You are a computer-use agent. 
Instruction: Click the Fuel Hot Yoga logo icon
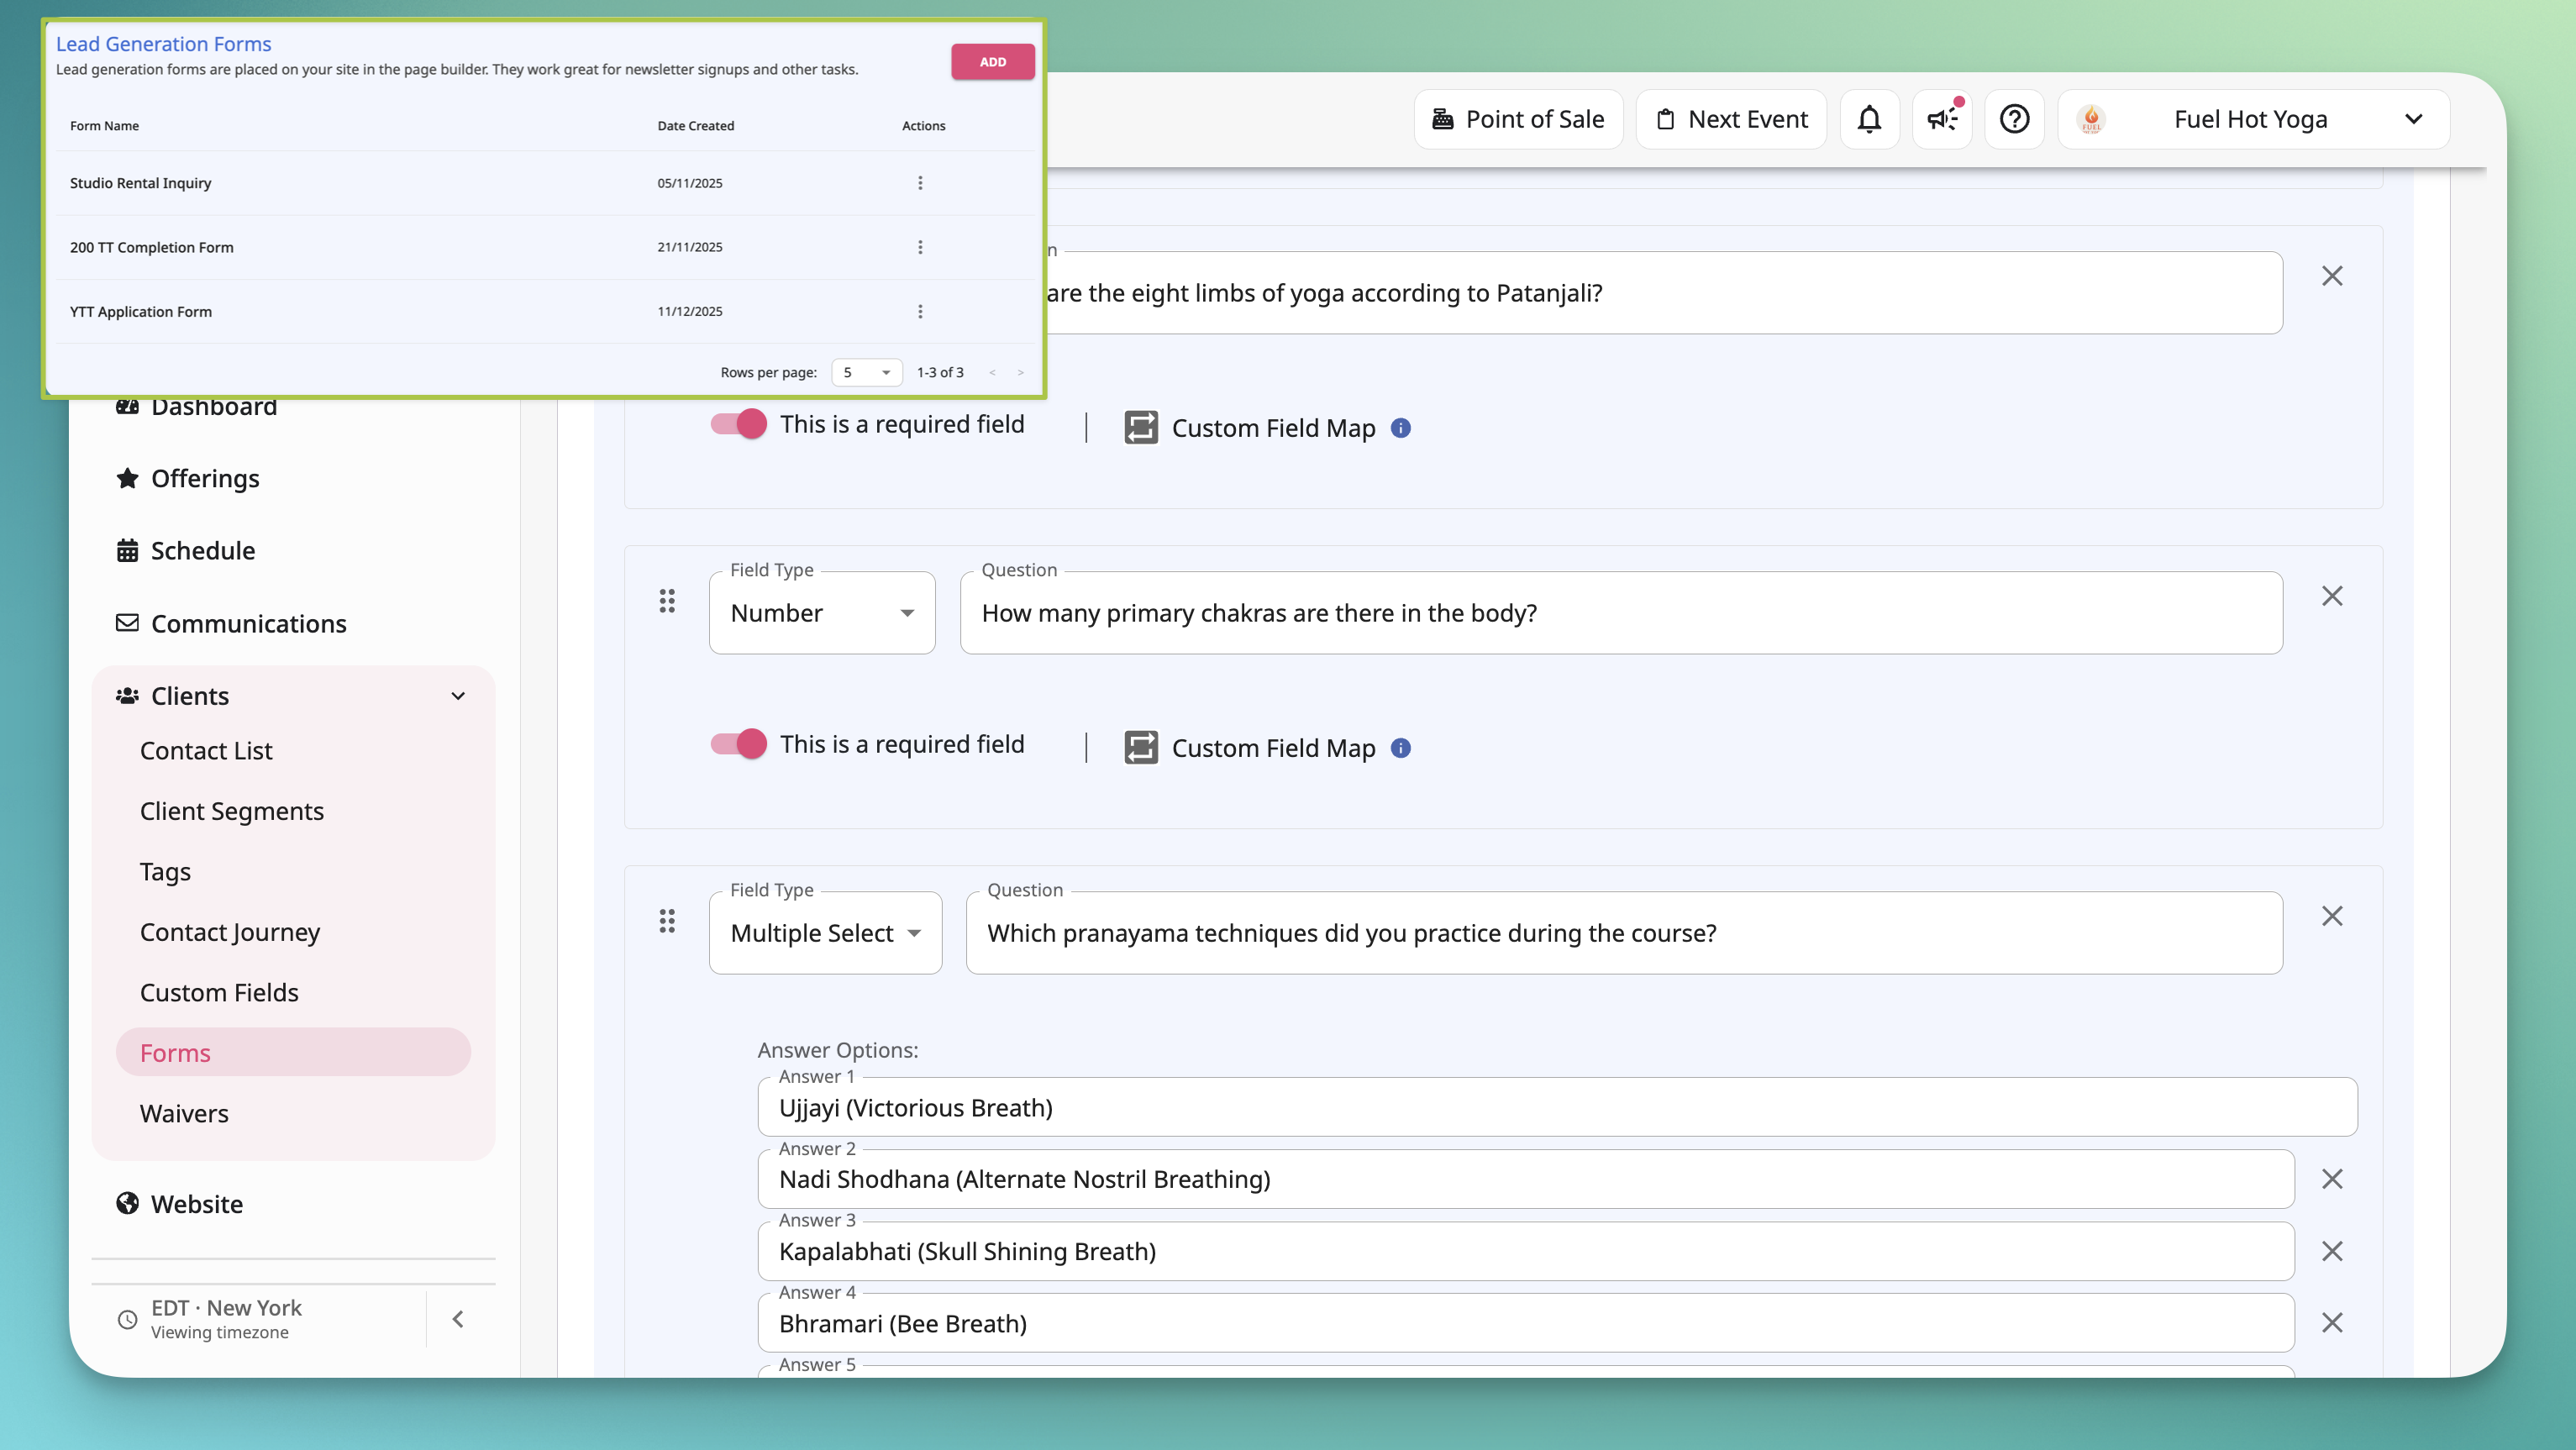pyautogui.click(x=2091, y=119)
